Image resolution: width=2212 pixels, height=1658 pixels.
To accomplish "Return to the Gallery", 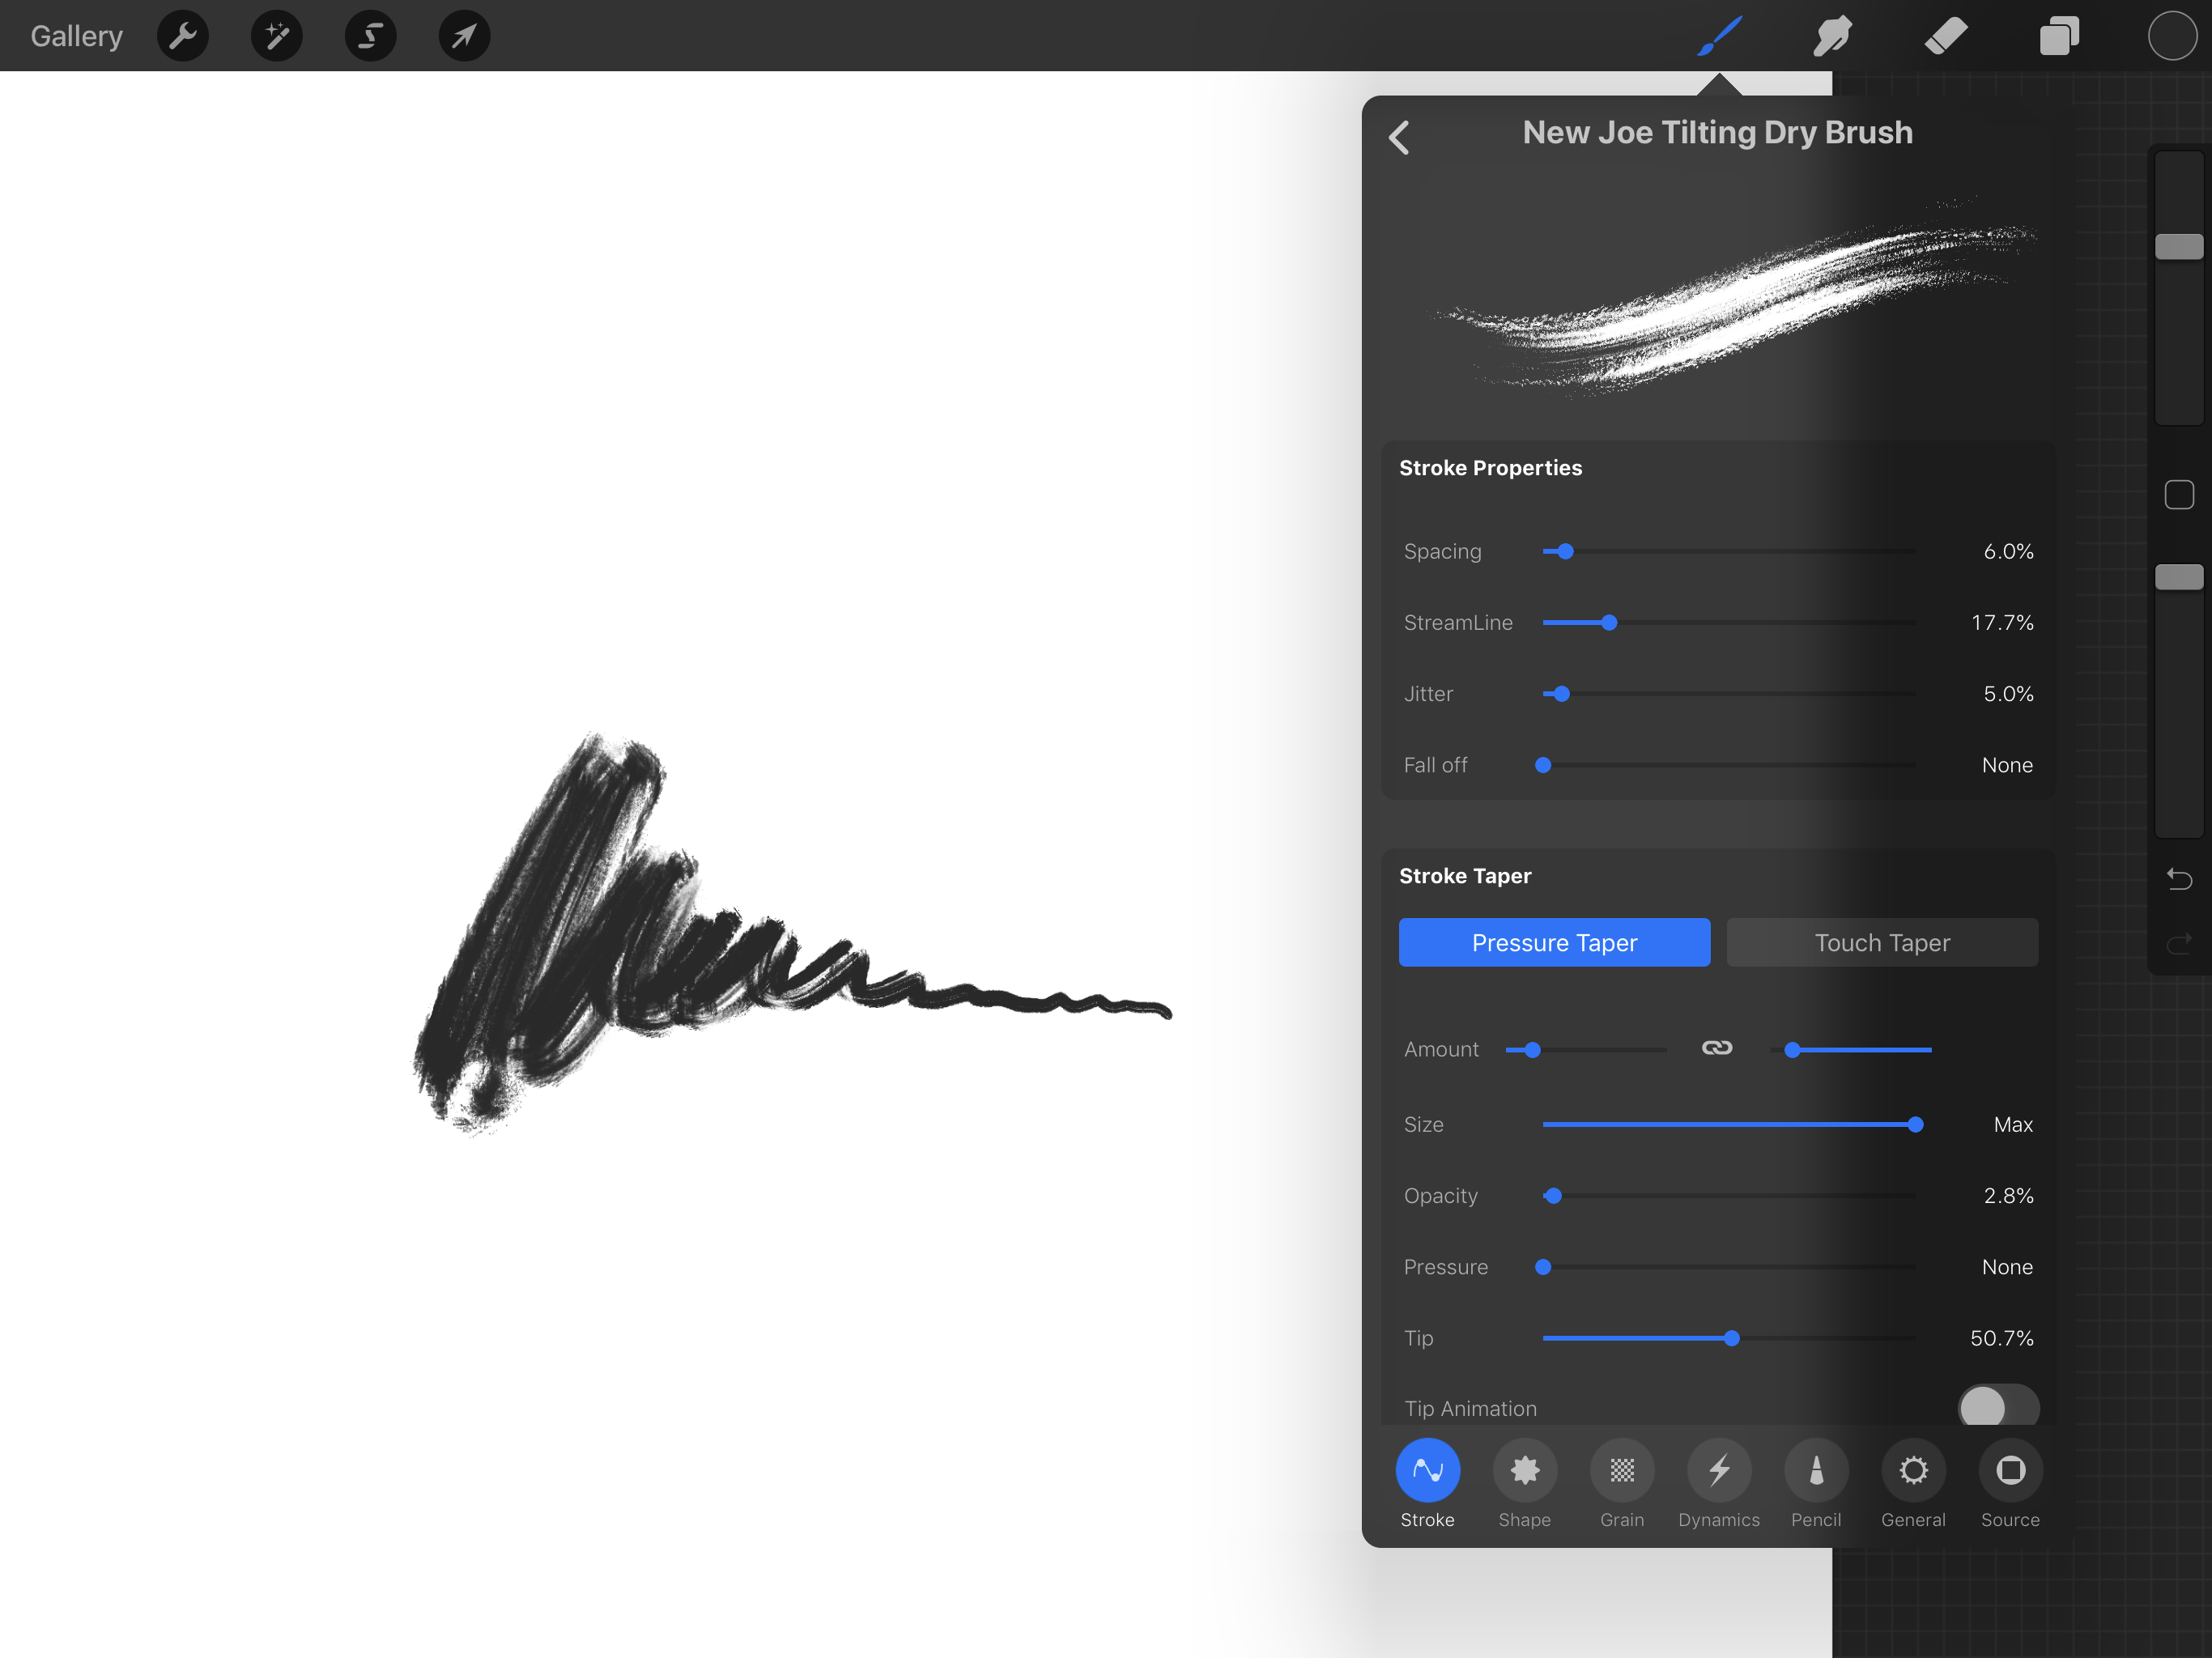I will tap(76, 36).
